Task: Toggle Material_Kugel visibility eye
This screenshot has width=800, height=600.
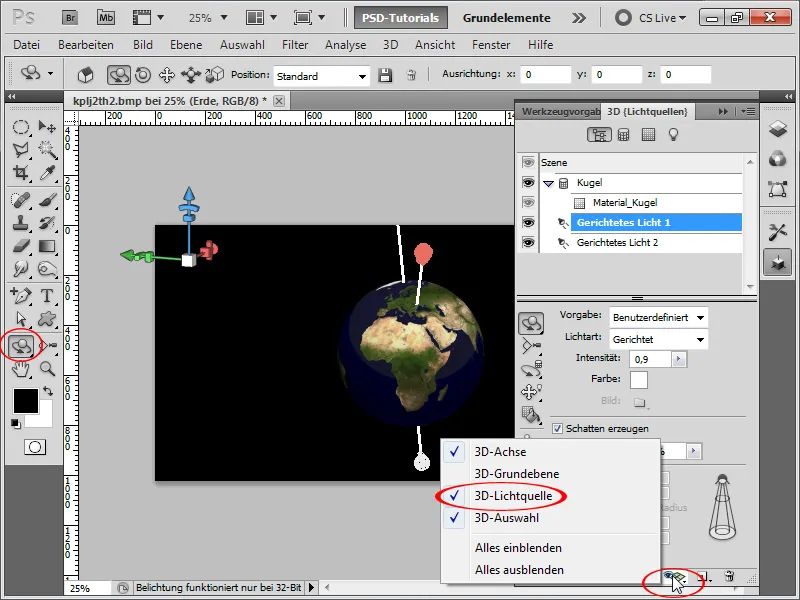Action: (x=528, y=203)
